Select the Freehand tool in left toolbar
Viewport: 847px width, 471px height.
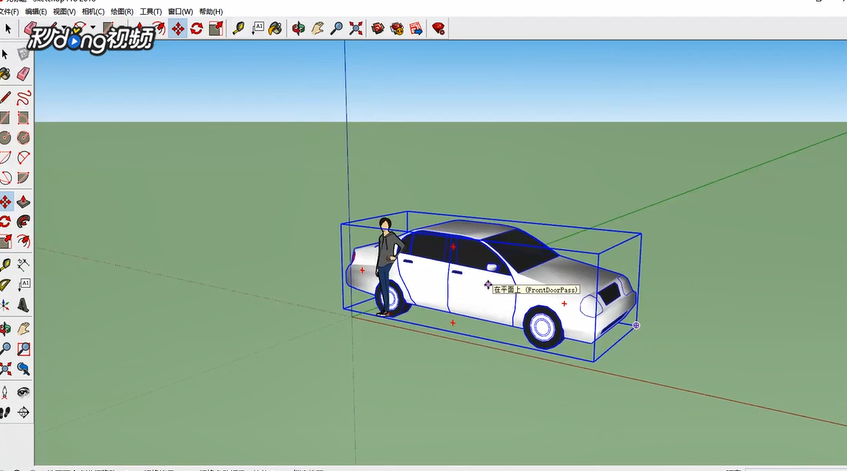(23, 98)
